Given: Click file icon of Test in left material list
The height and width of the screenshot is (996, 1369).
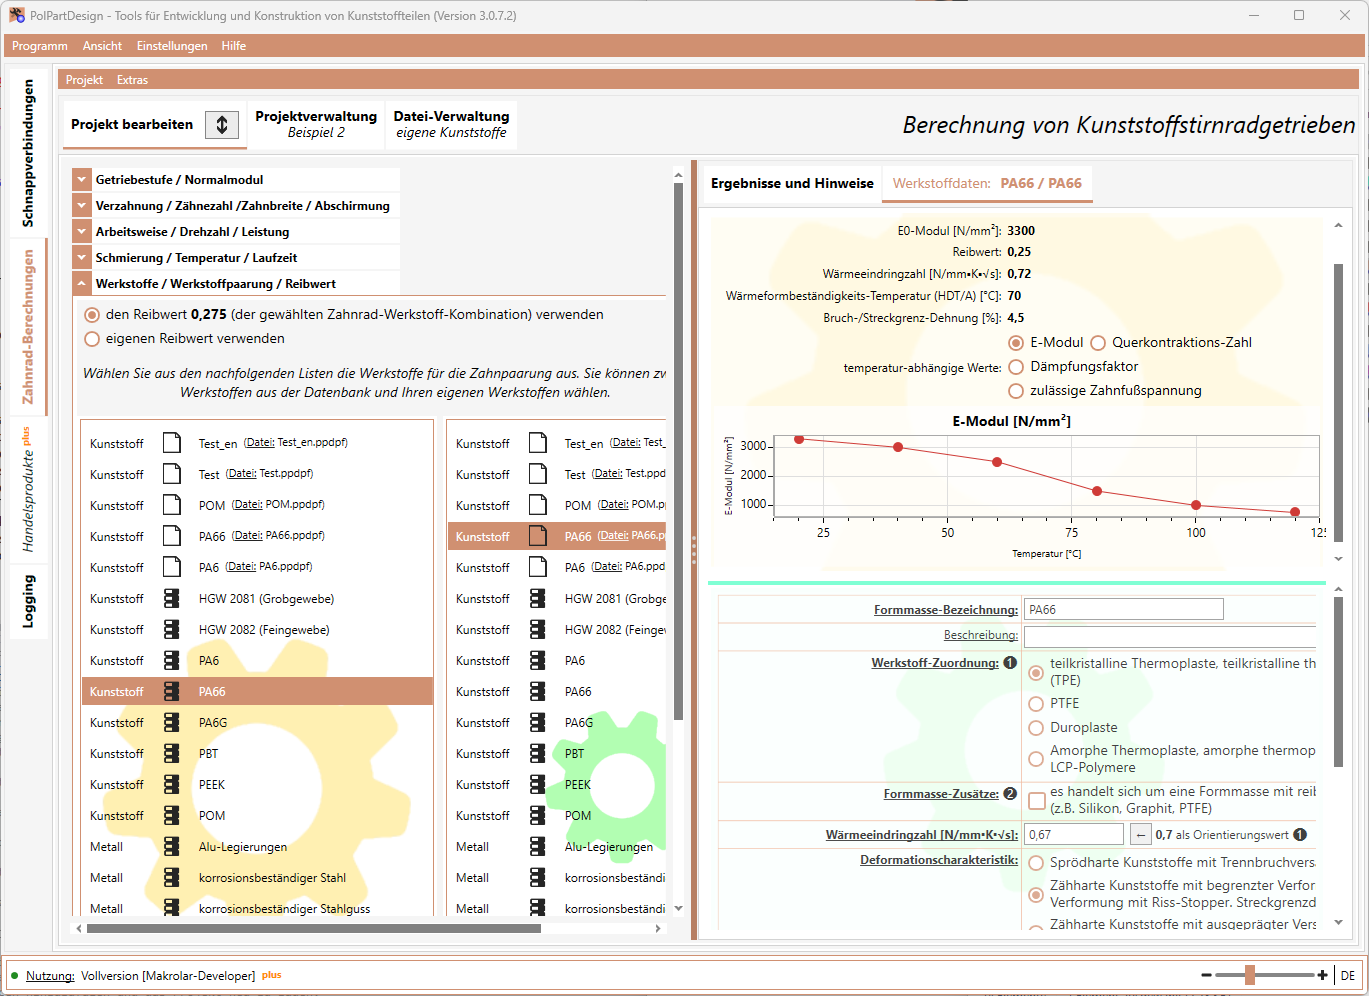Looking at the screenshot, I should click(172, 474).
